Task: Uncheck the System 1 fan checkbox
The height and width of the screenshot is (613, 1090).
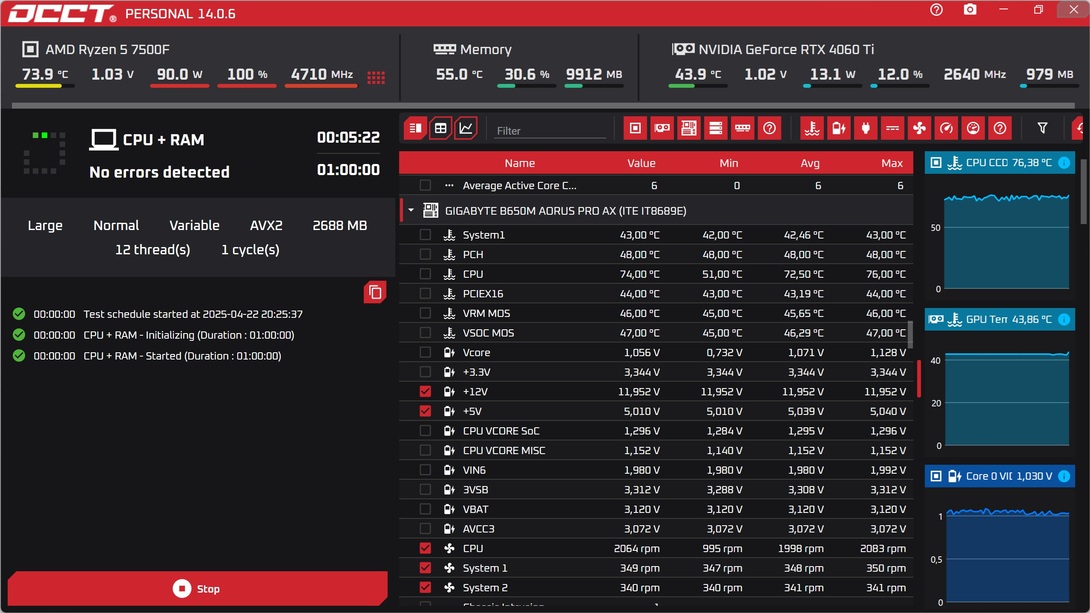Action: (425, 568)
